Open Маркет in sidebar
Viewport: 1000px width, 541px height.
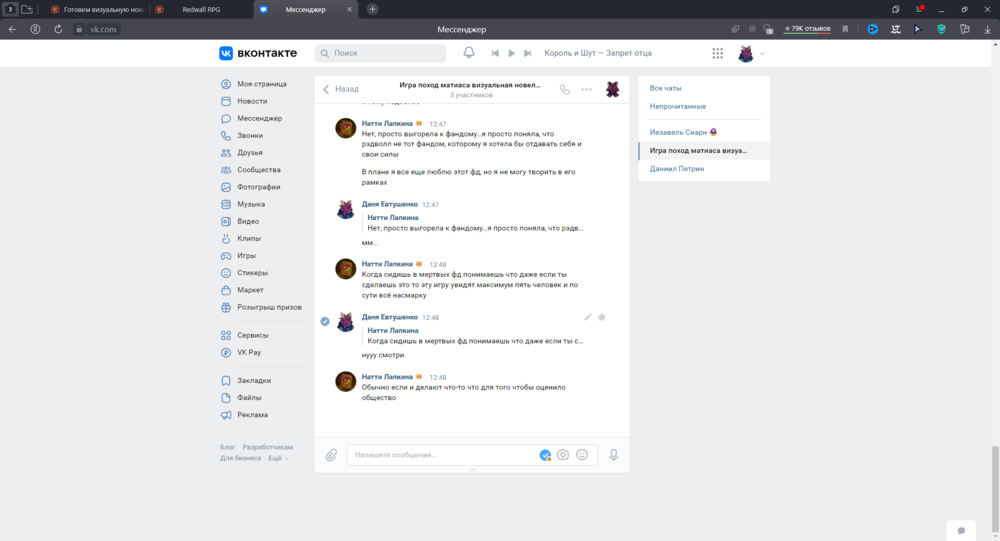point(242,290)
